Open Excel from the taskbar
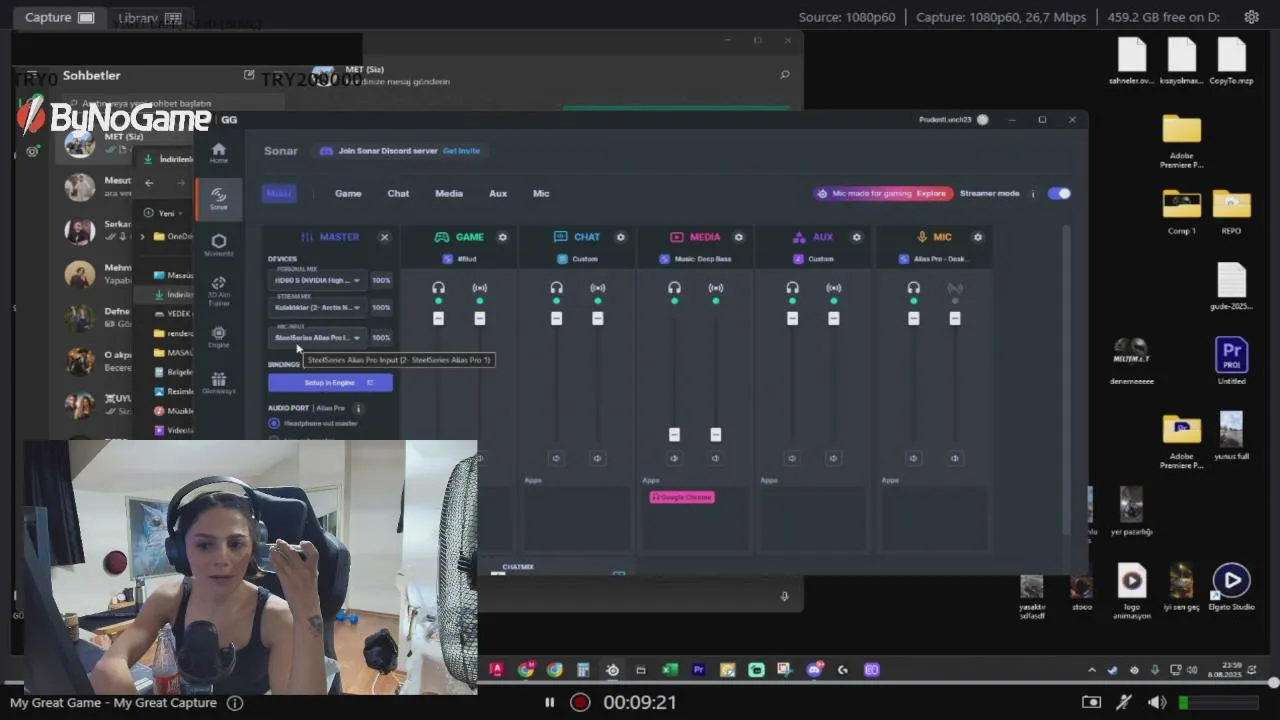This screenshot has width=1280, height=720. tap(670, 670)
